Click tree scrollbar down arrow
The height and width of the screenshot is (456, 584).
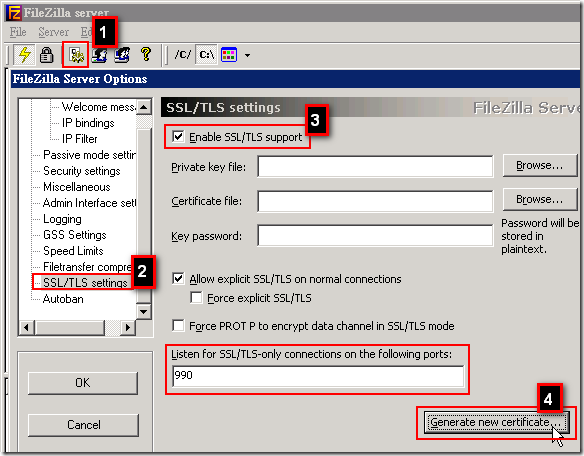click(x=144, y=311)
